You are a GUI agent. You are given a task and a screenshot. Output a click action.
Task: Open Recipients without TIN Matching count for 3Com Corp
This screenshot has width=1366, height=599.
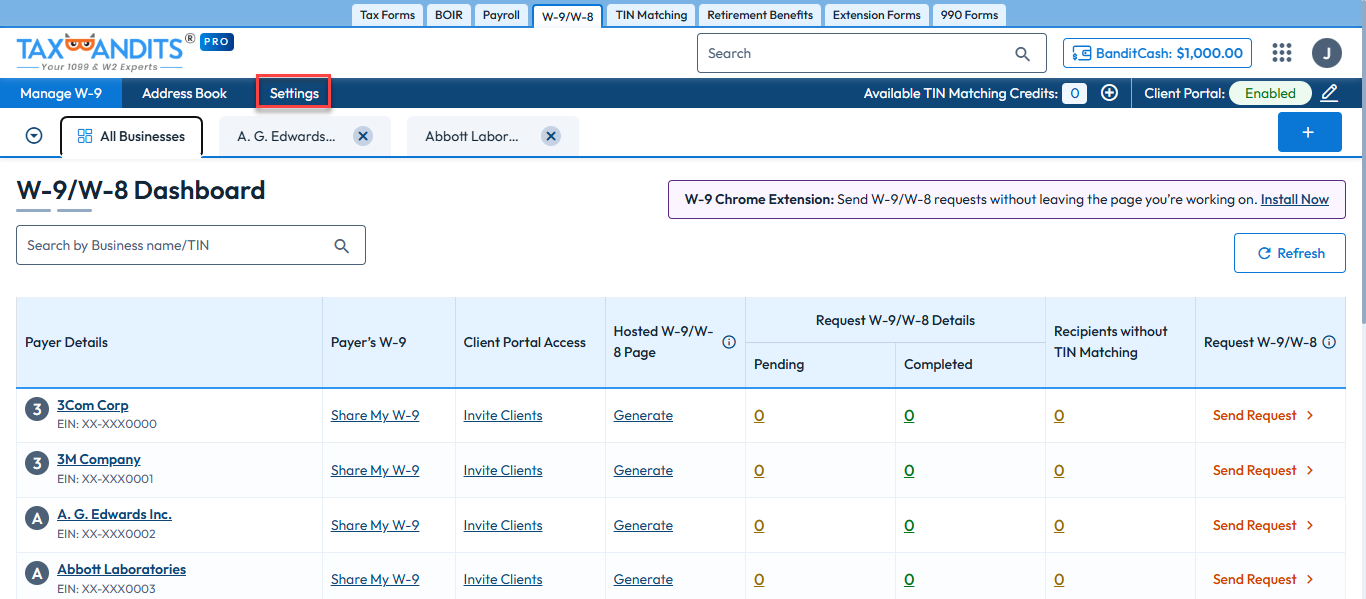coord(1059,415)
